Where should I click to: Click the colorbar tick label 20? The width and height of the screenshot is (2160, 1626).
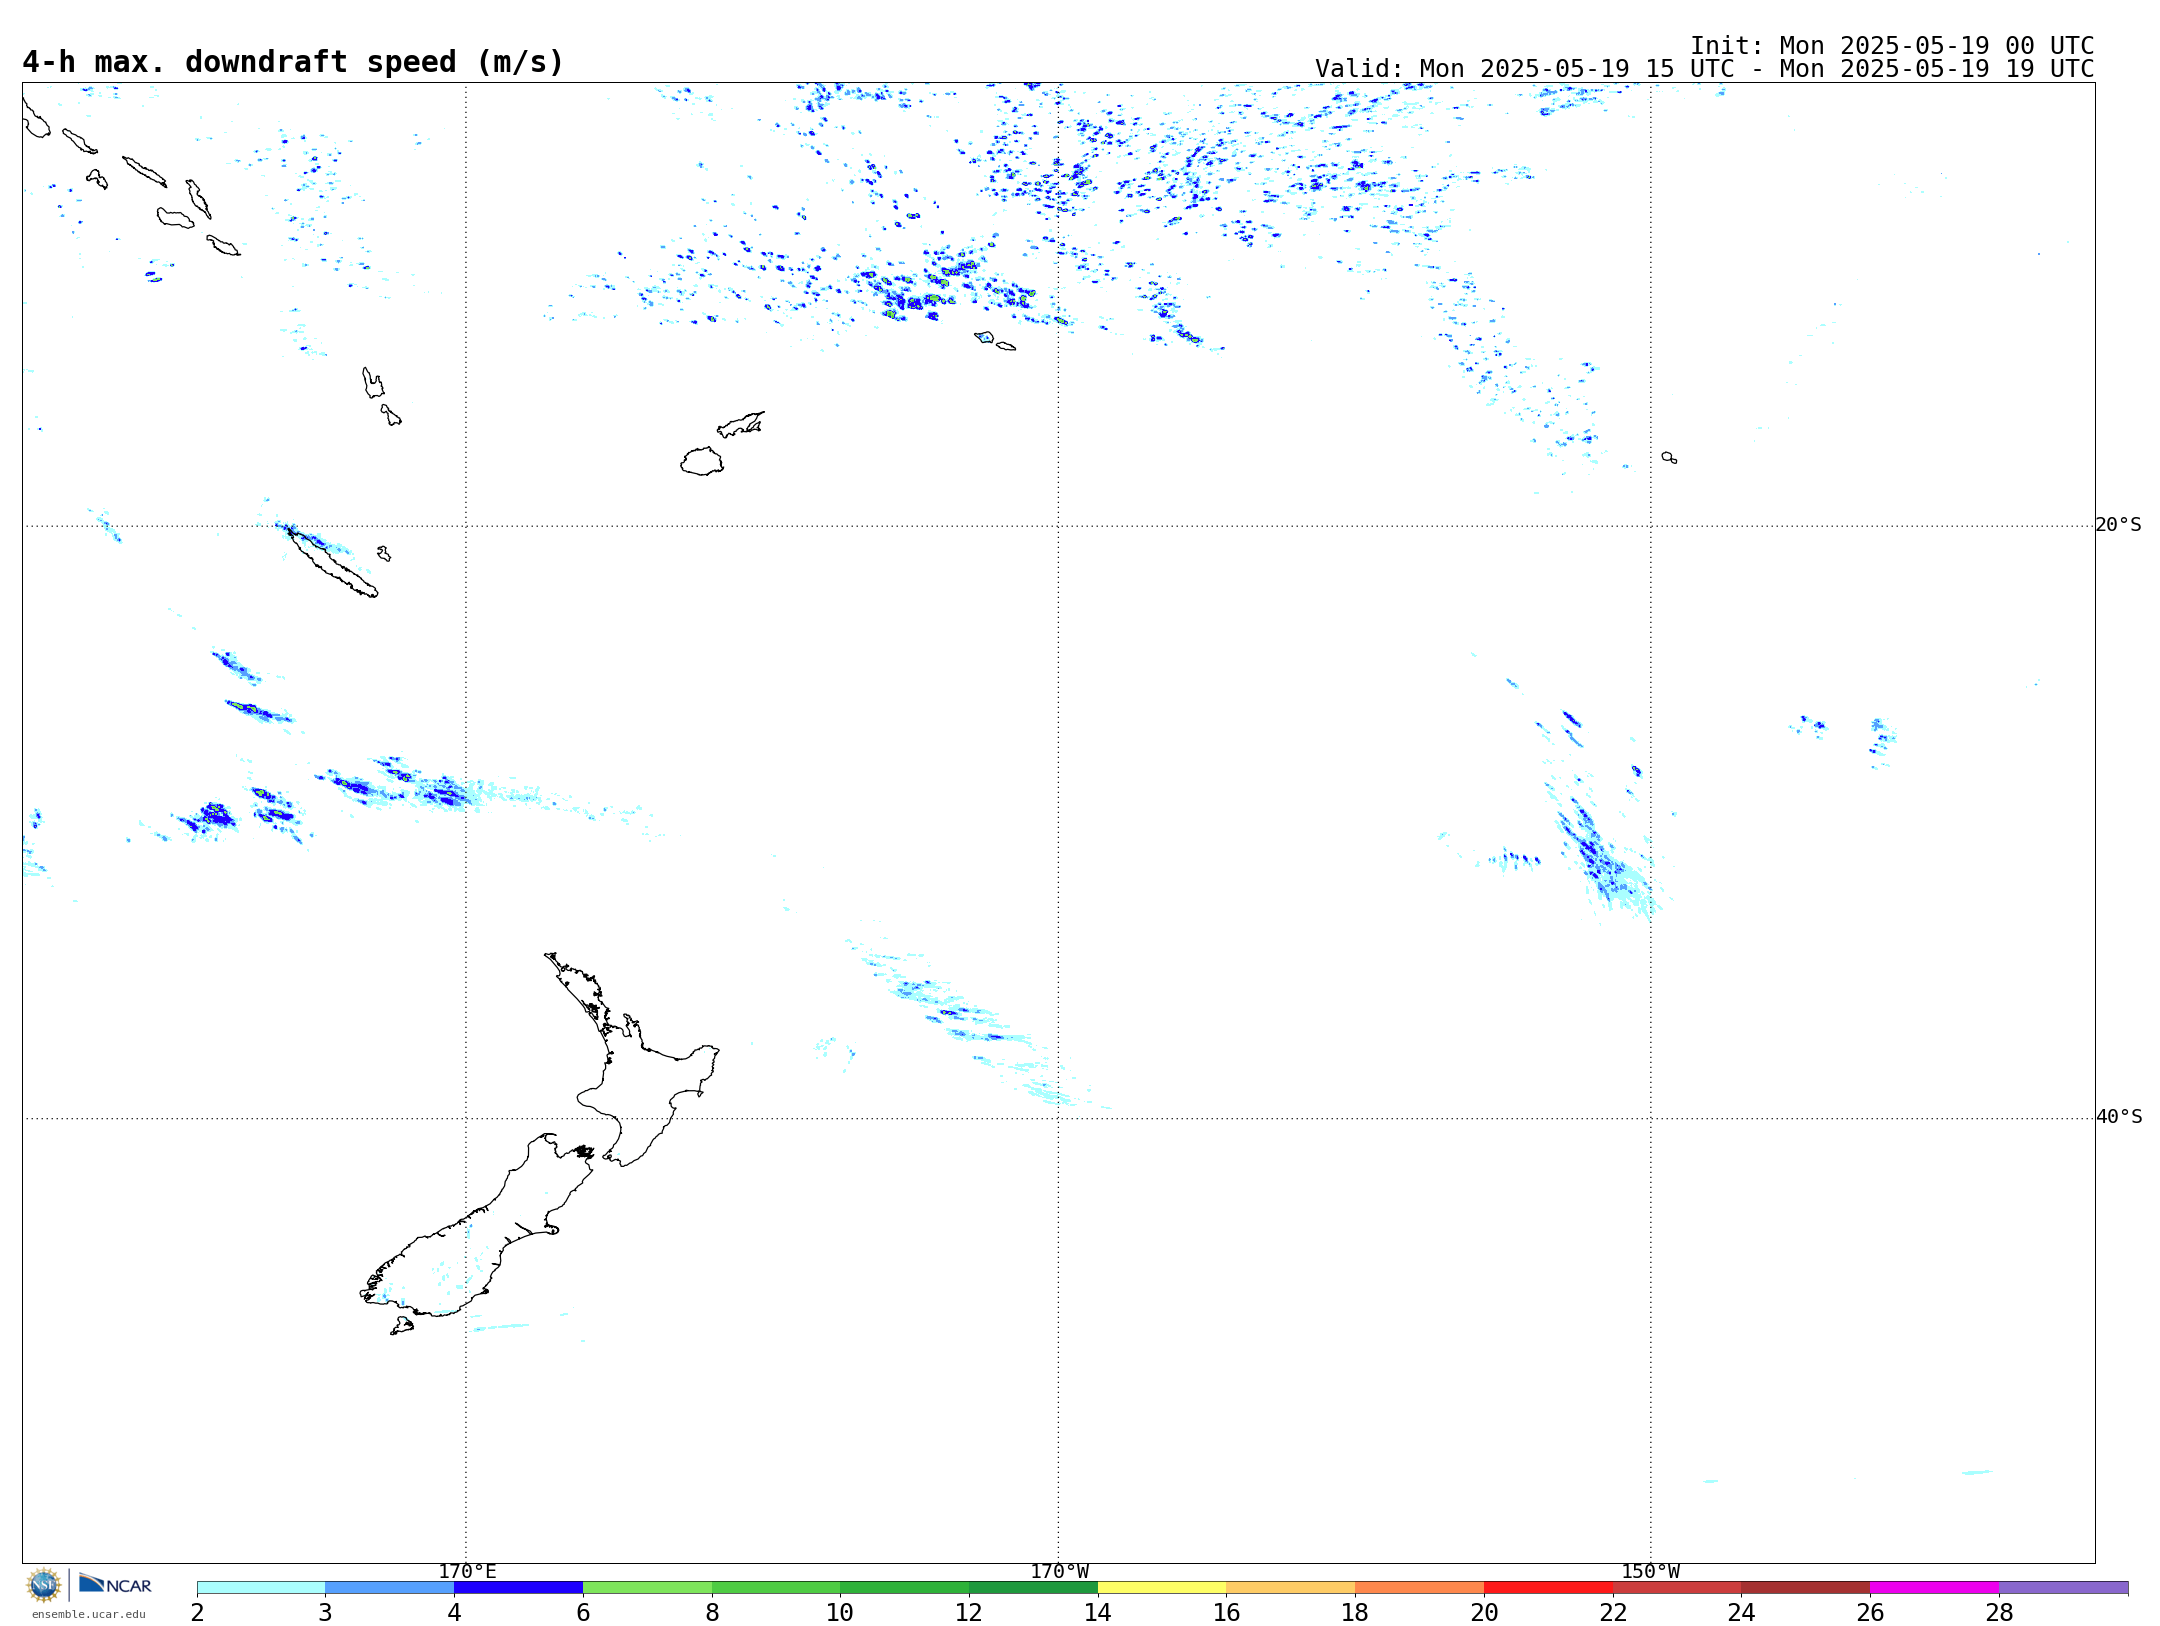(x=1484, y=1612)
